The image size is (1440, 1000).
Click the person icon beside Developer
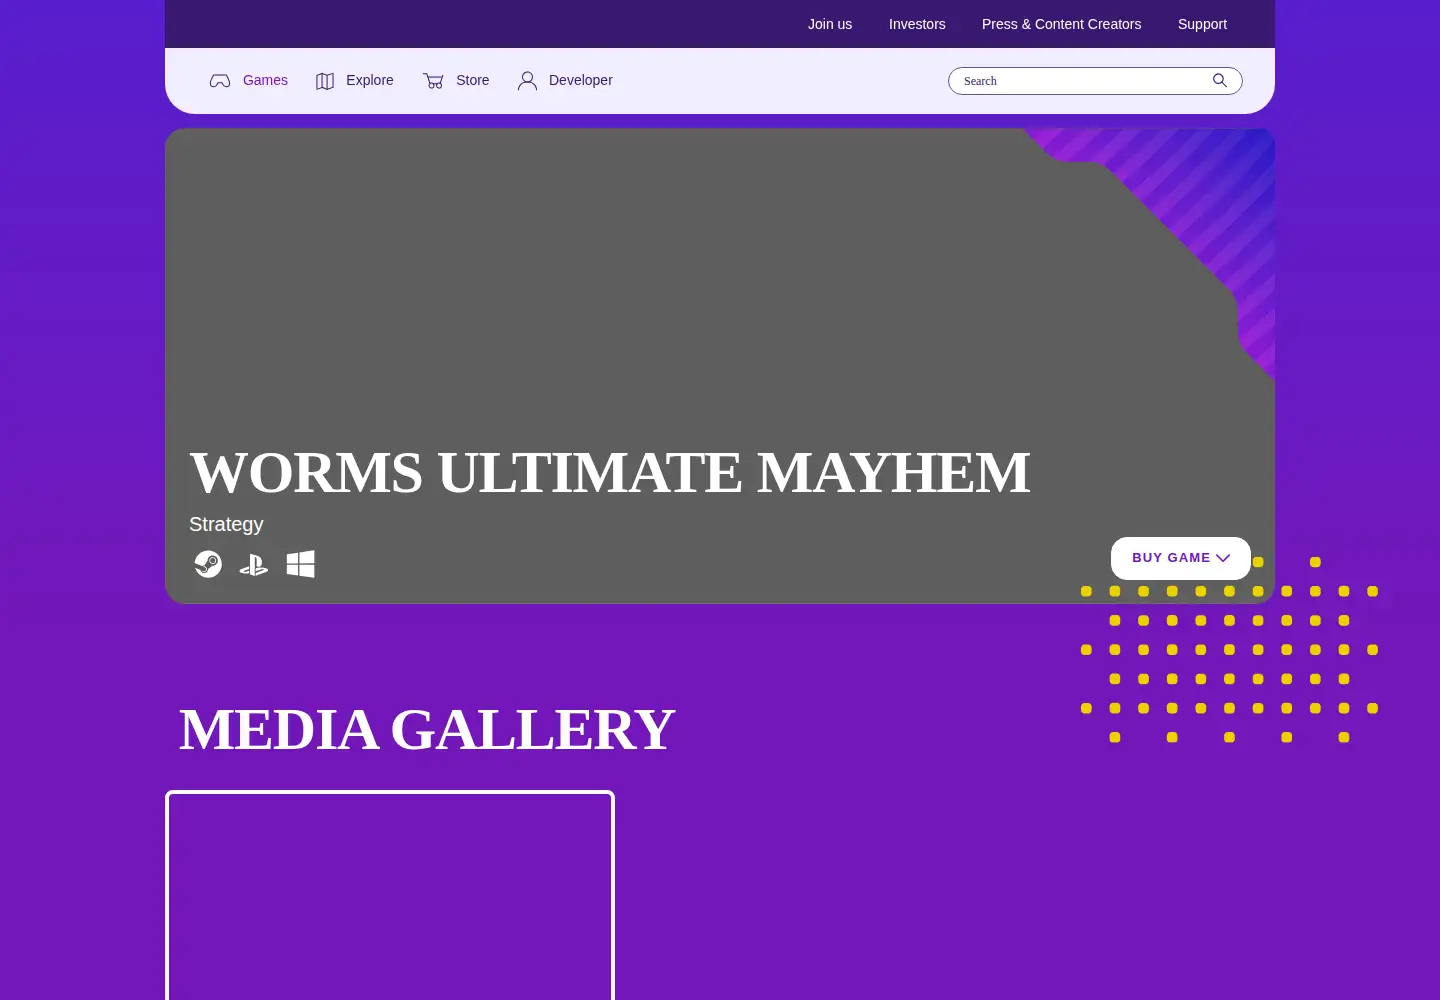coord(527,81)
